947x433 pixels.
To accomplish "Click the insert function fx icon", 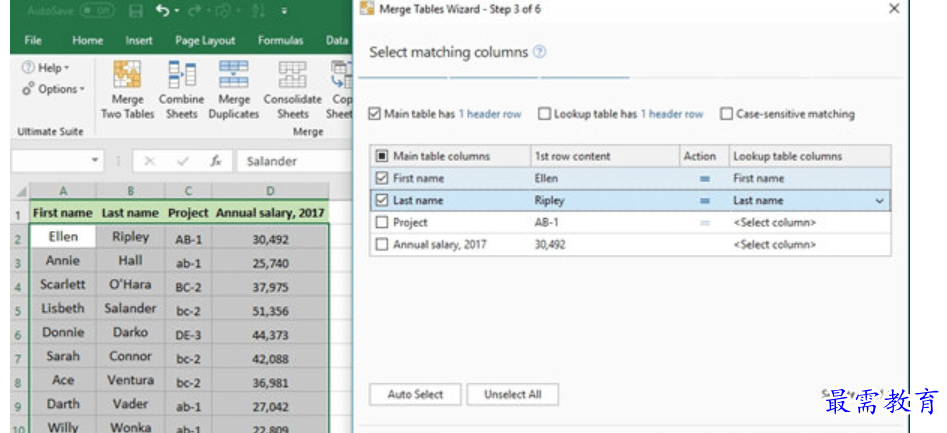I will tap(216, 161).
